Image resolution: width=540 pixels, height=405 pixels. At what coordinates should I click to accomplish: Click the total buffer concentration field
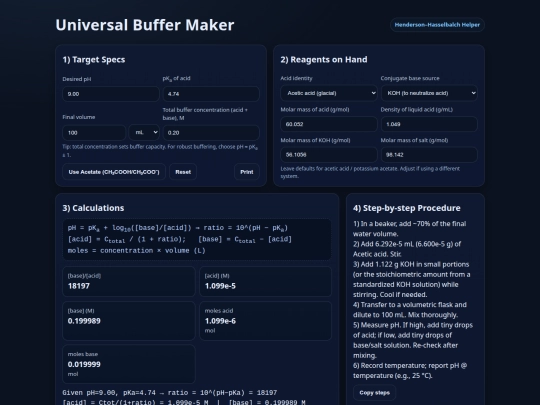tap(211, 133)
